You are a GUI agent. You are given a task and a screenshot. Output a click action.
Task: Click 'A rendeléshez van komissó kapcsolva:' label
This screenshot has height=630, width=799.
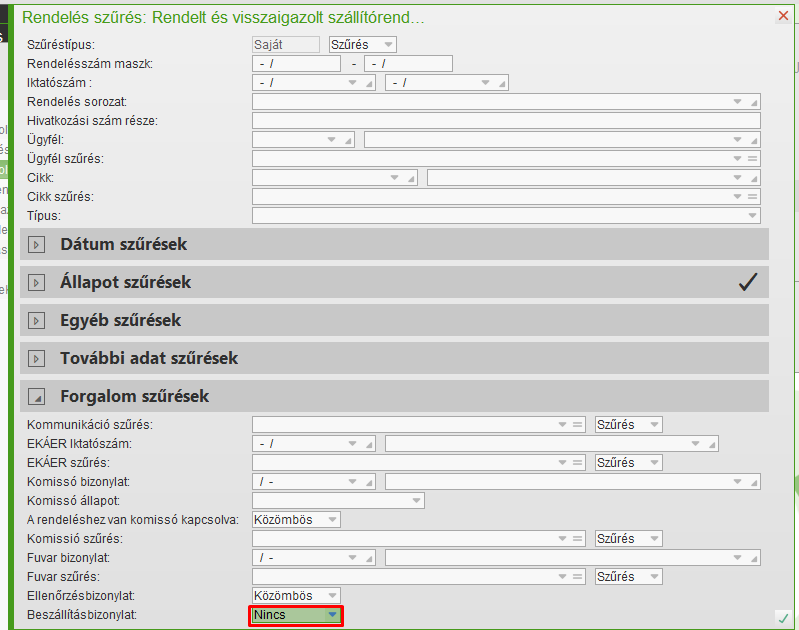pyautogui.click(x=132, y=520)
